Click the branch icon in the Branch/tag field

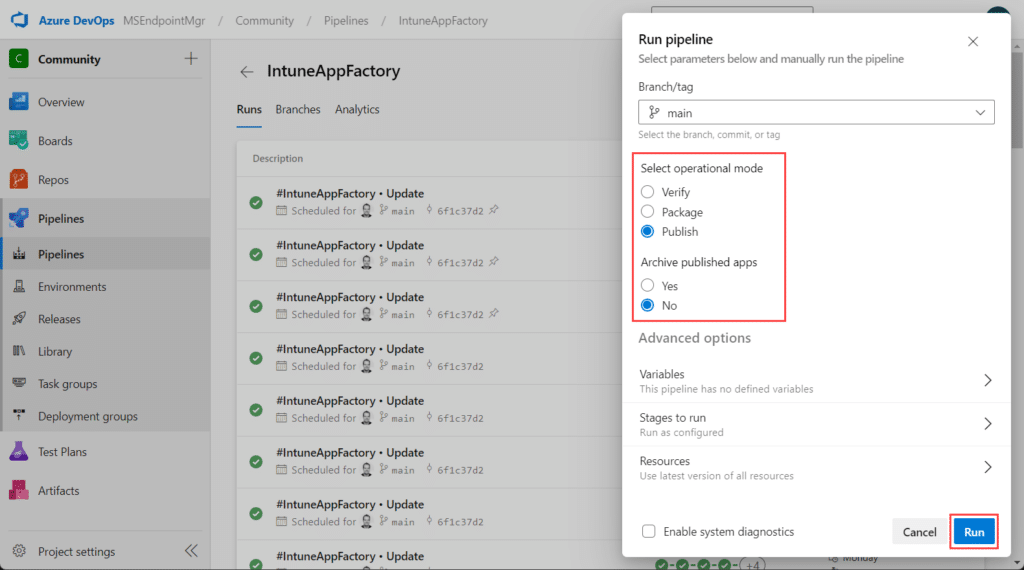(x=654, y=112)
